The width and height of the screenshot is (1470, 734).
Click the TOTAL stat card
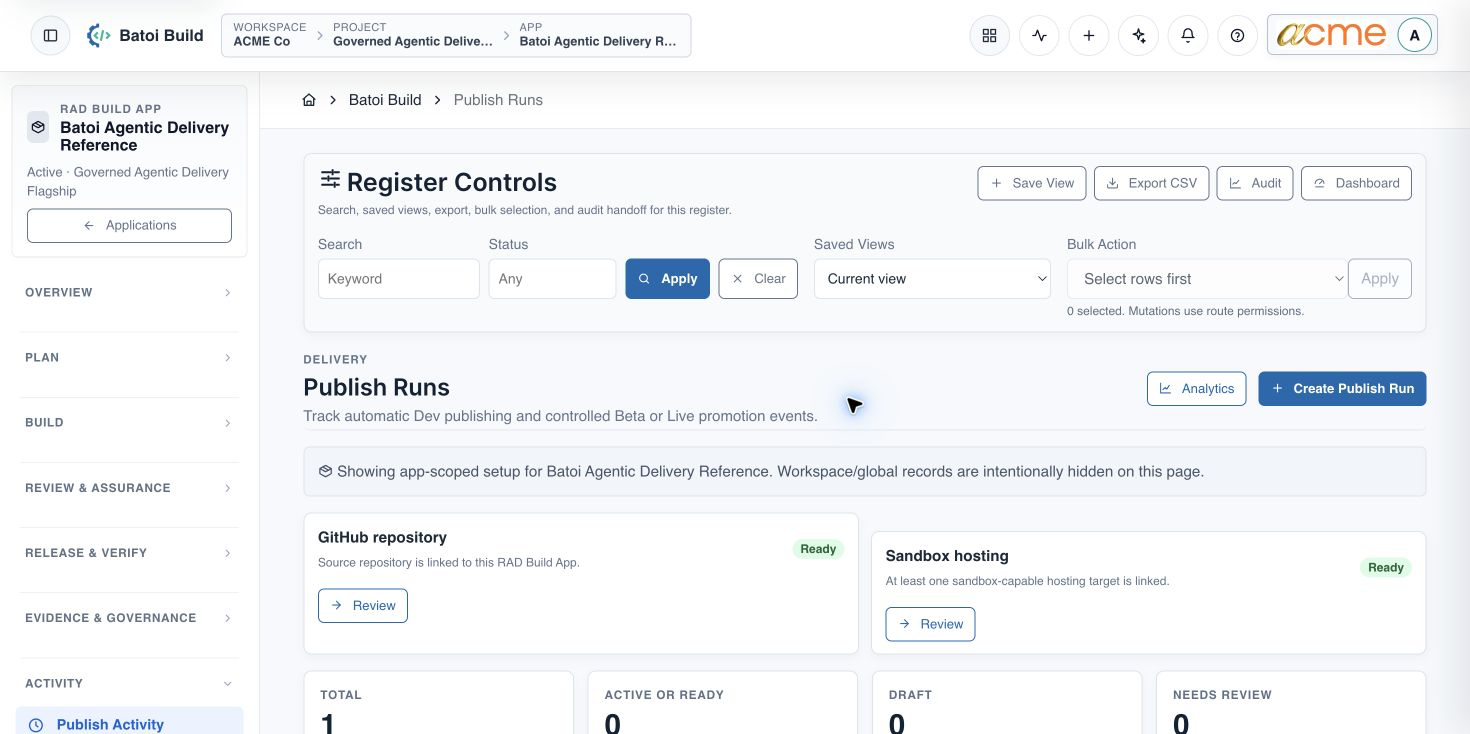coord(439,703)
